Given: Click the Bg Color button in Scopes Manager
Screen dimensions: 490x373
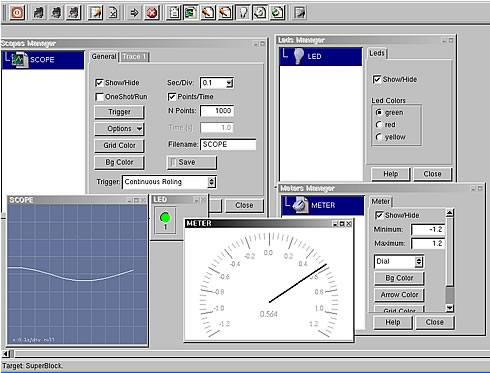Looking at the screenshot, I should [x=119, y=162].
